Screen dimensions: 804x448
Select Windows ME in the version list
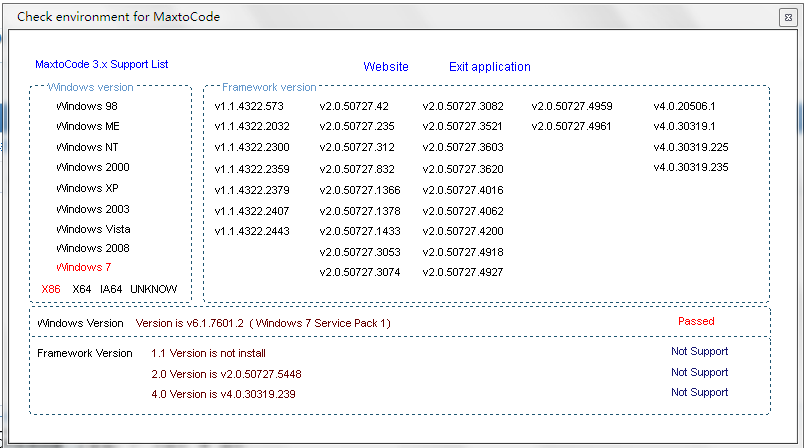88,126
